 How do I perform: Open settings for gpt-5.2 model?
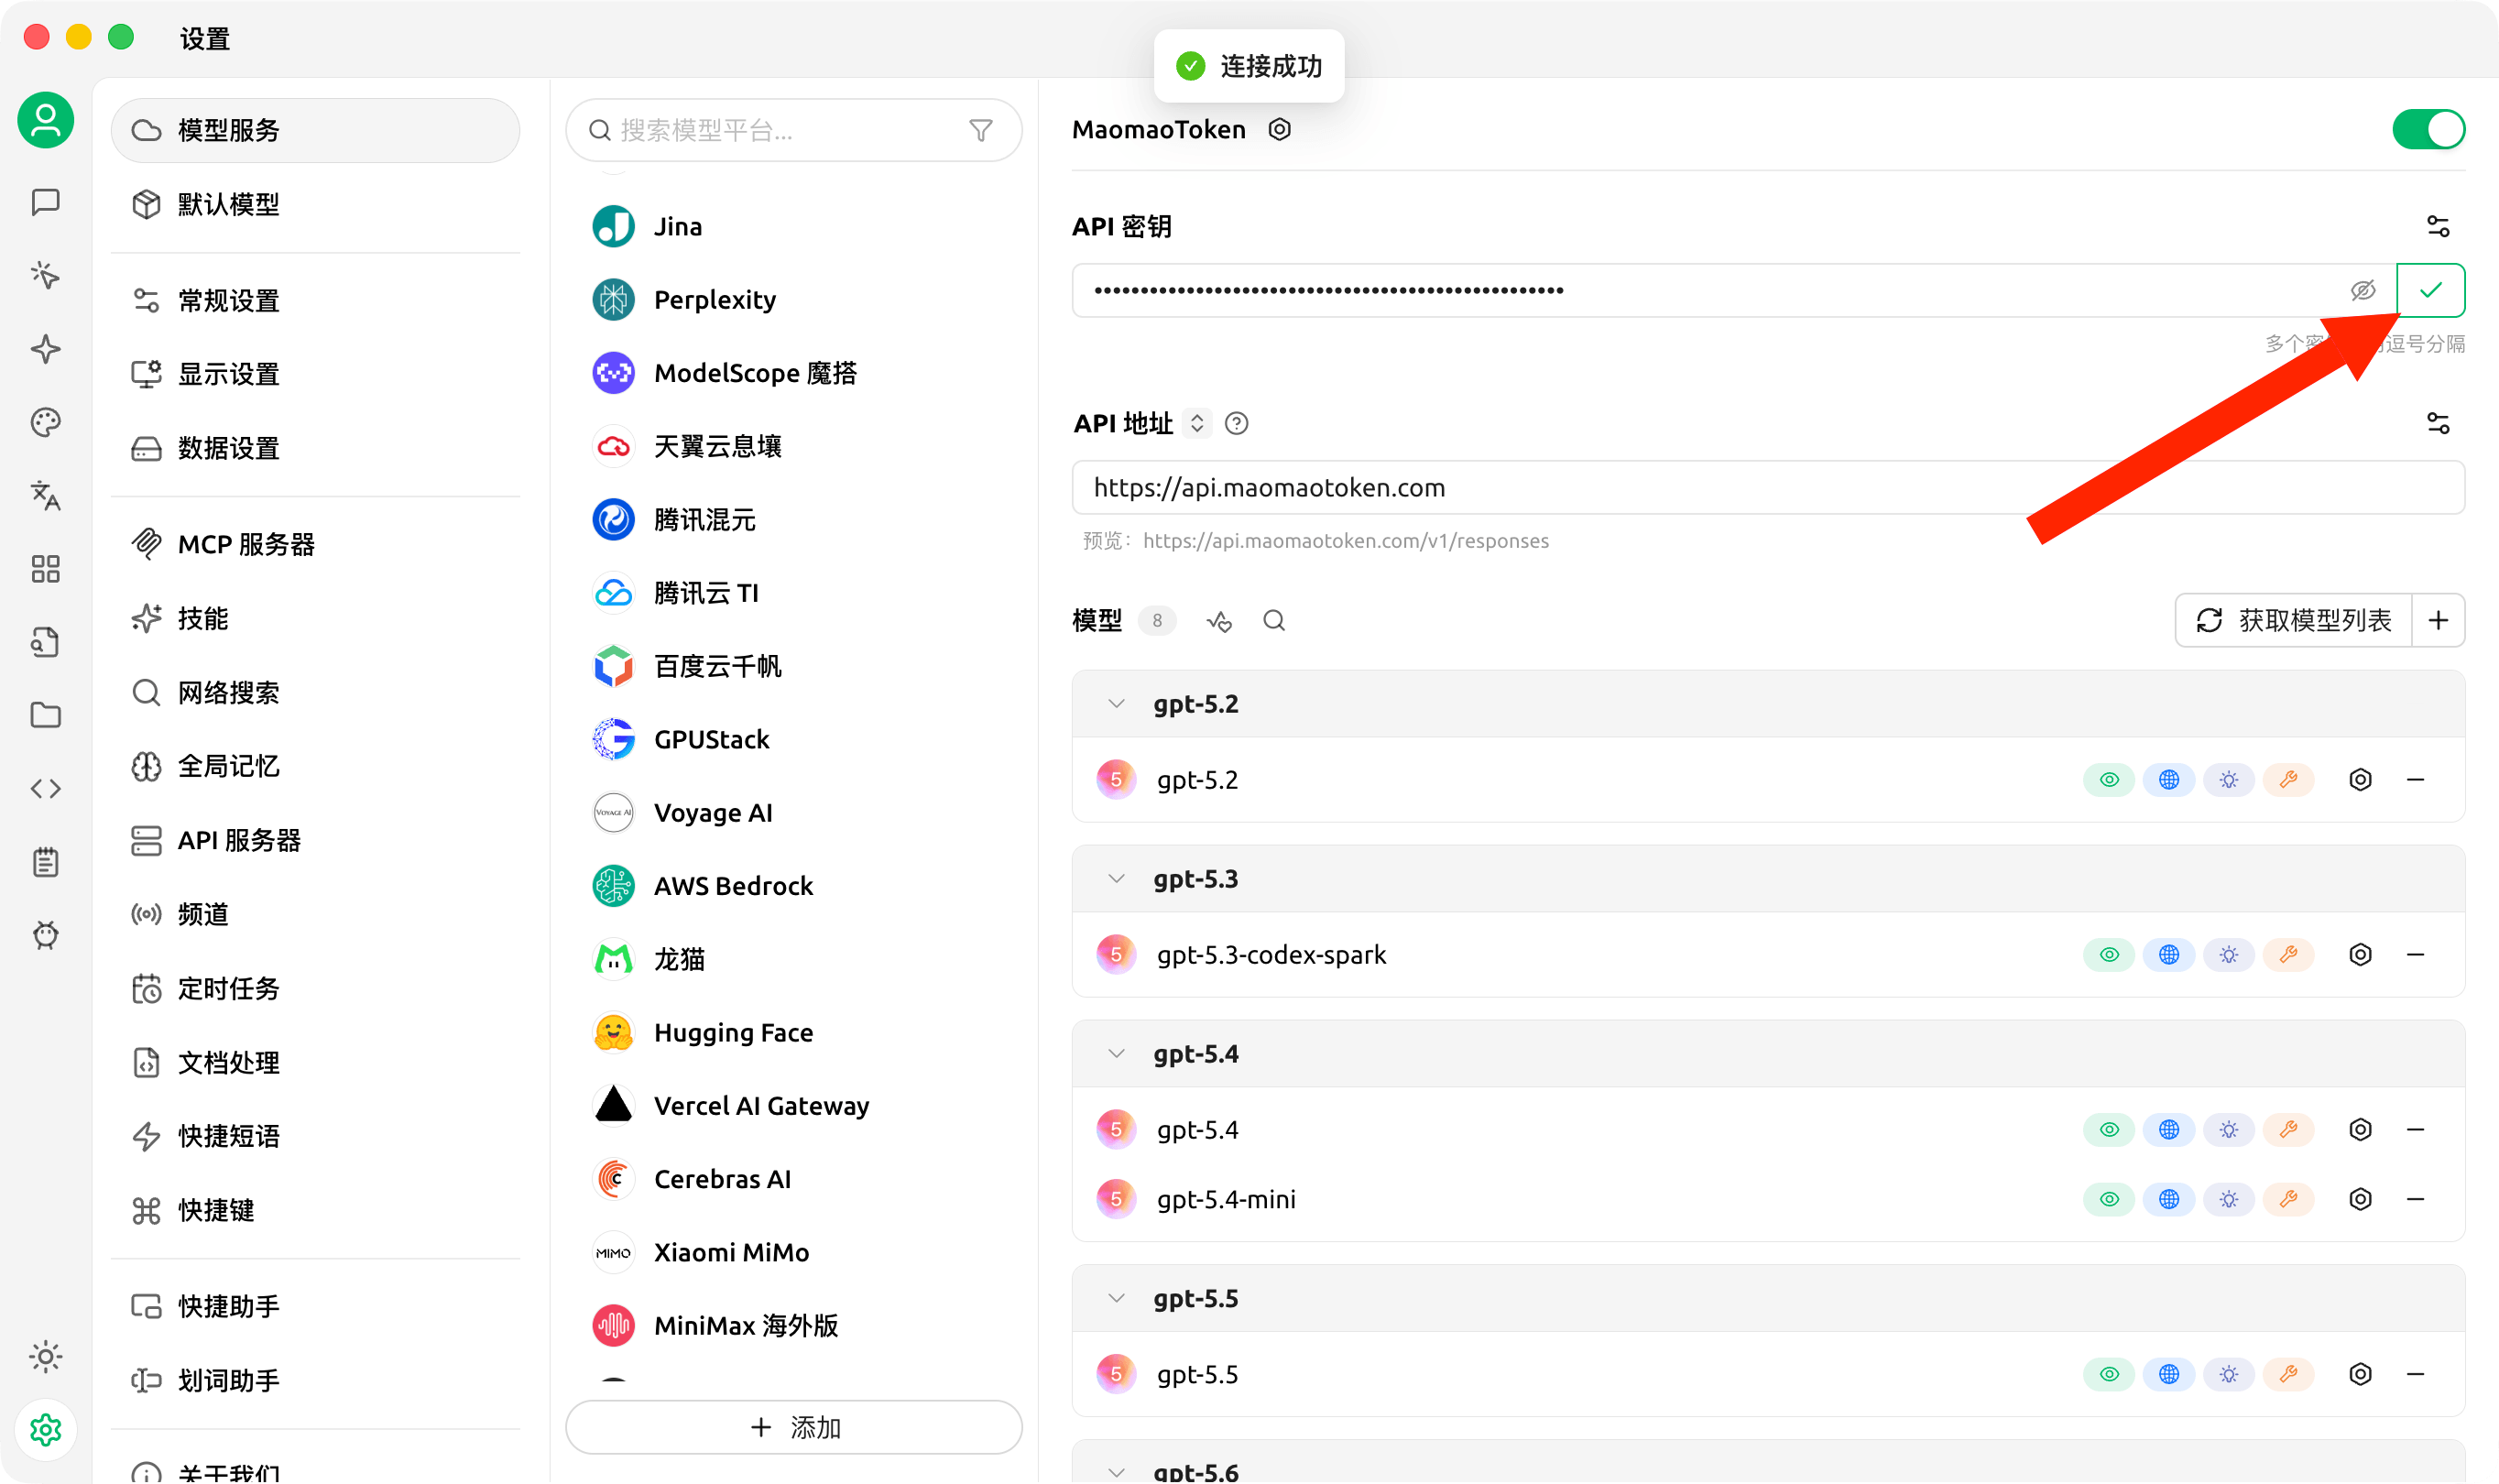(x=2360, y=780)
